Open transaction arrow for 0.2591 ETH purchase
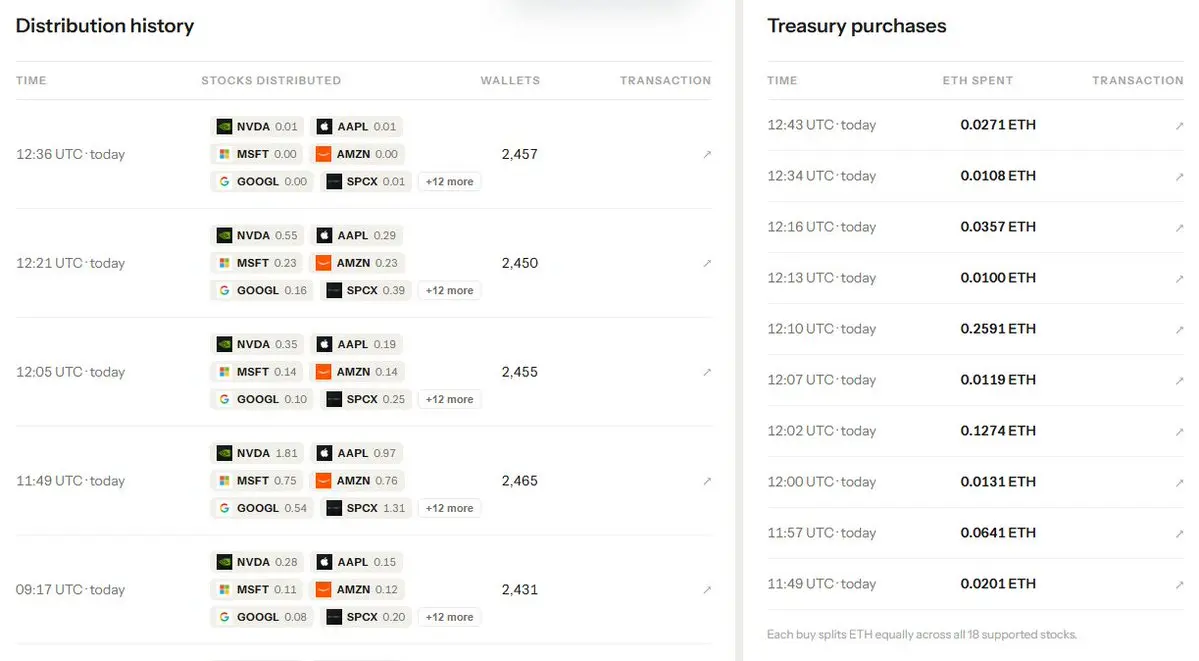 [1179, 330]
